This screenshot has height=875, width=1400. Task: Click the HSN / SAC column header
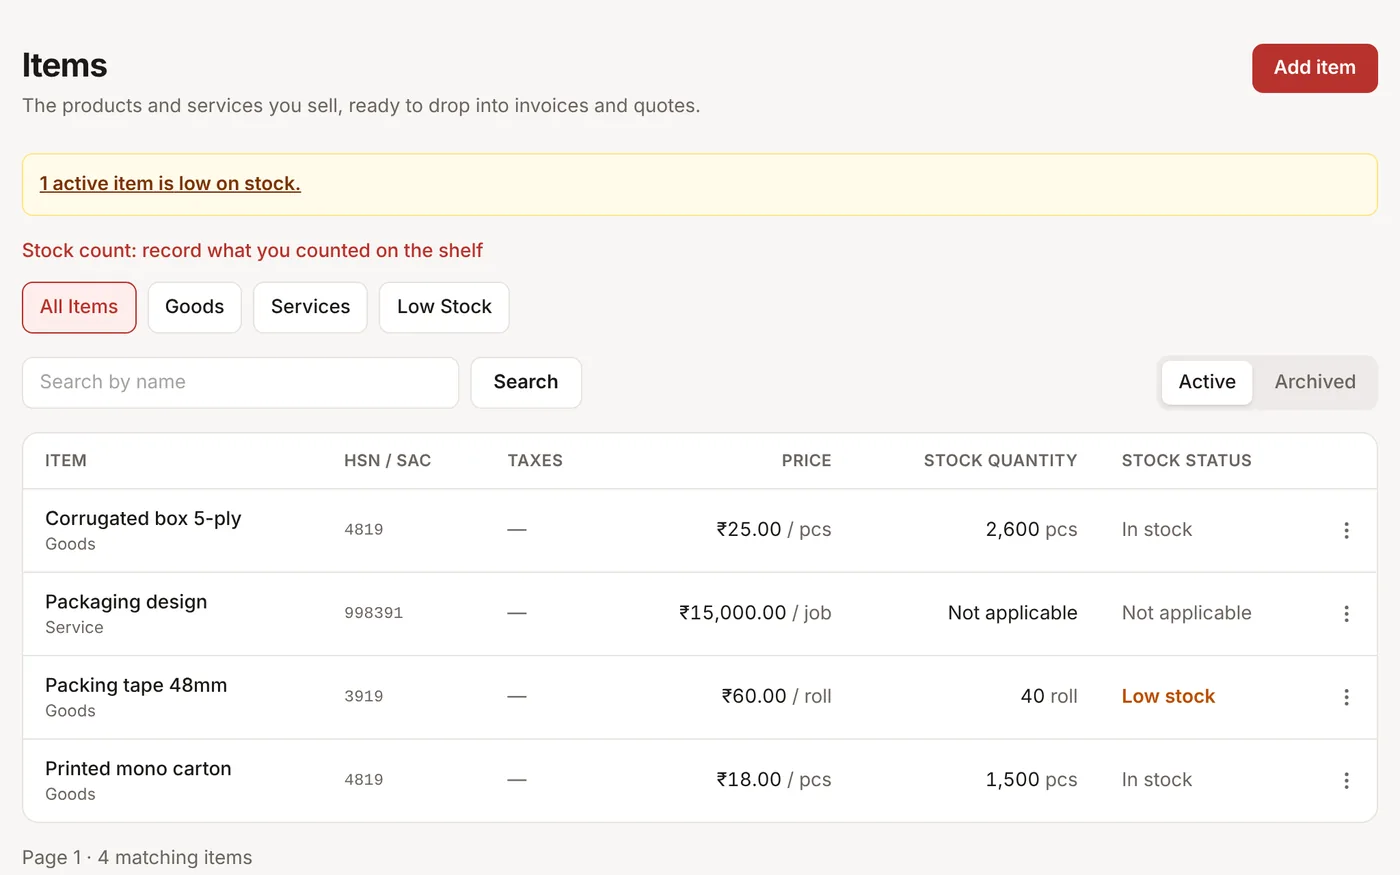(x=388, y=461)
